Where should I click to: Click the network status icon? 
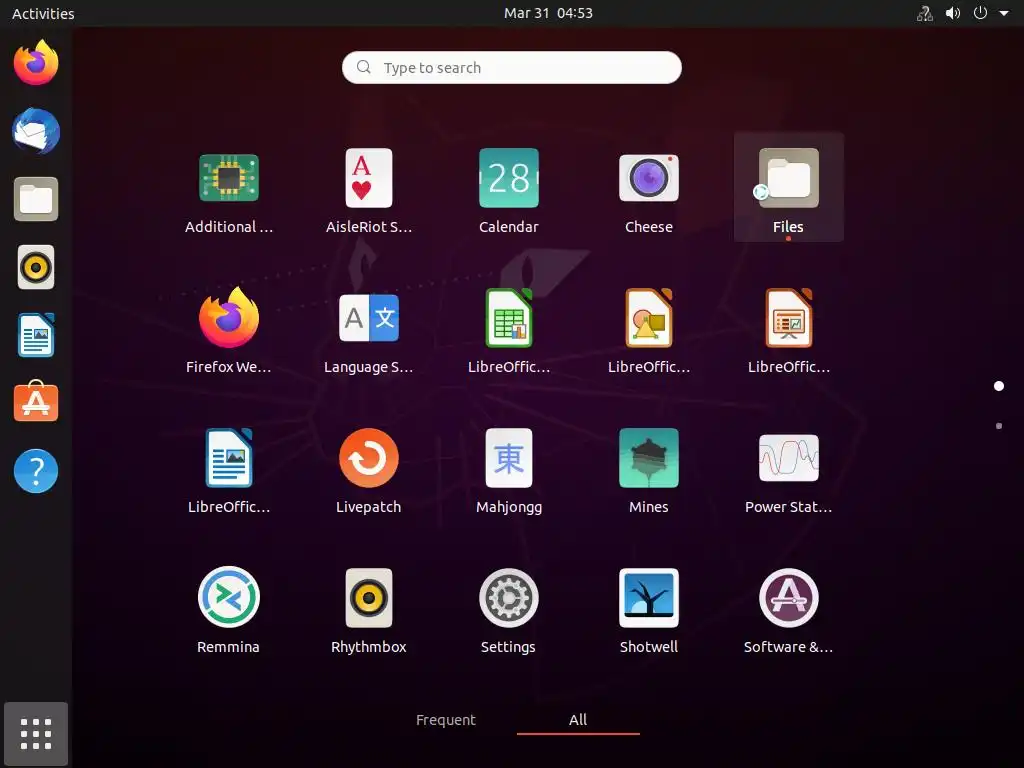click(x=925, y=13)
